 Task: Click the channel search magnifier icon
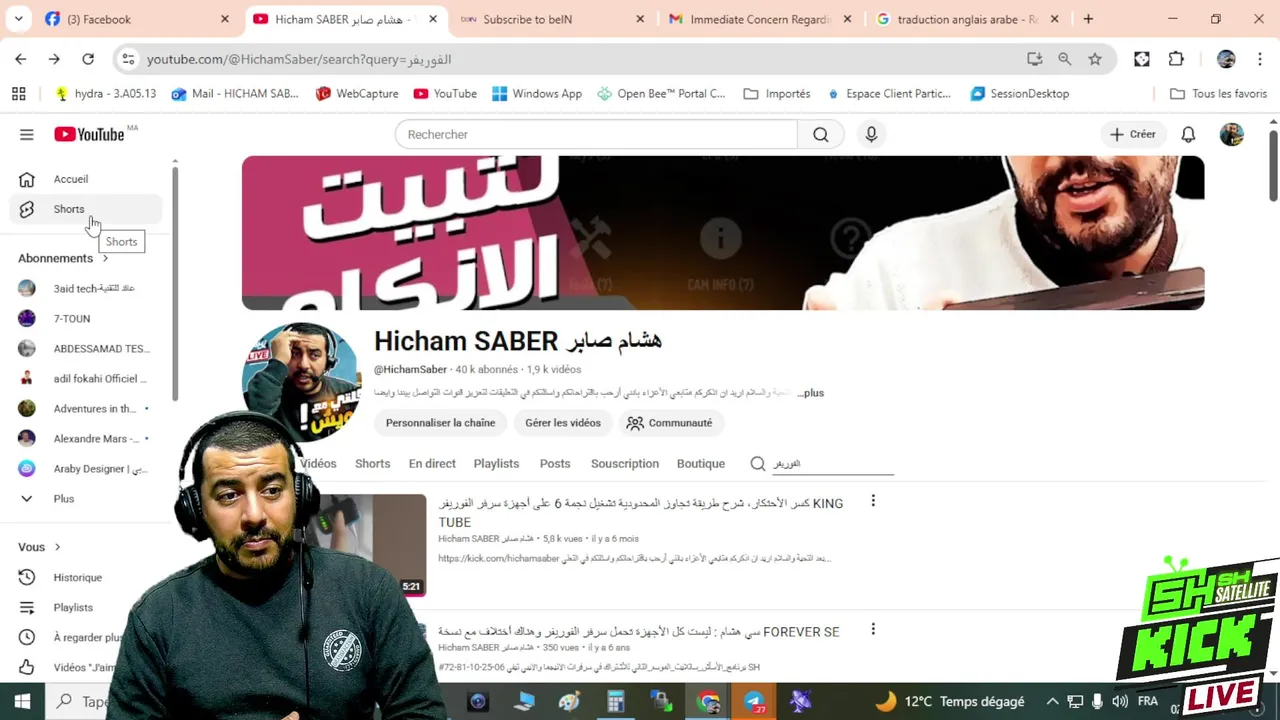pos(758,463)
